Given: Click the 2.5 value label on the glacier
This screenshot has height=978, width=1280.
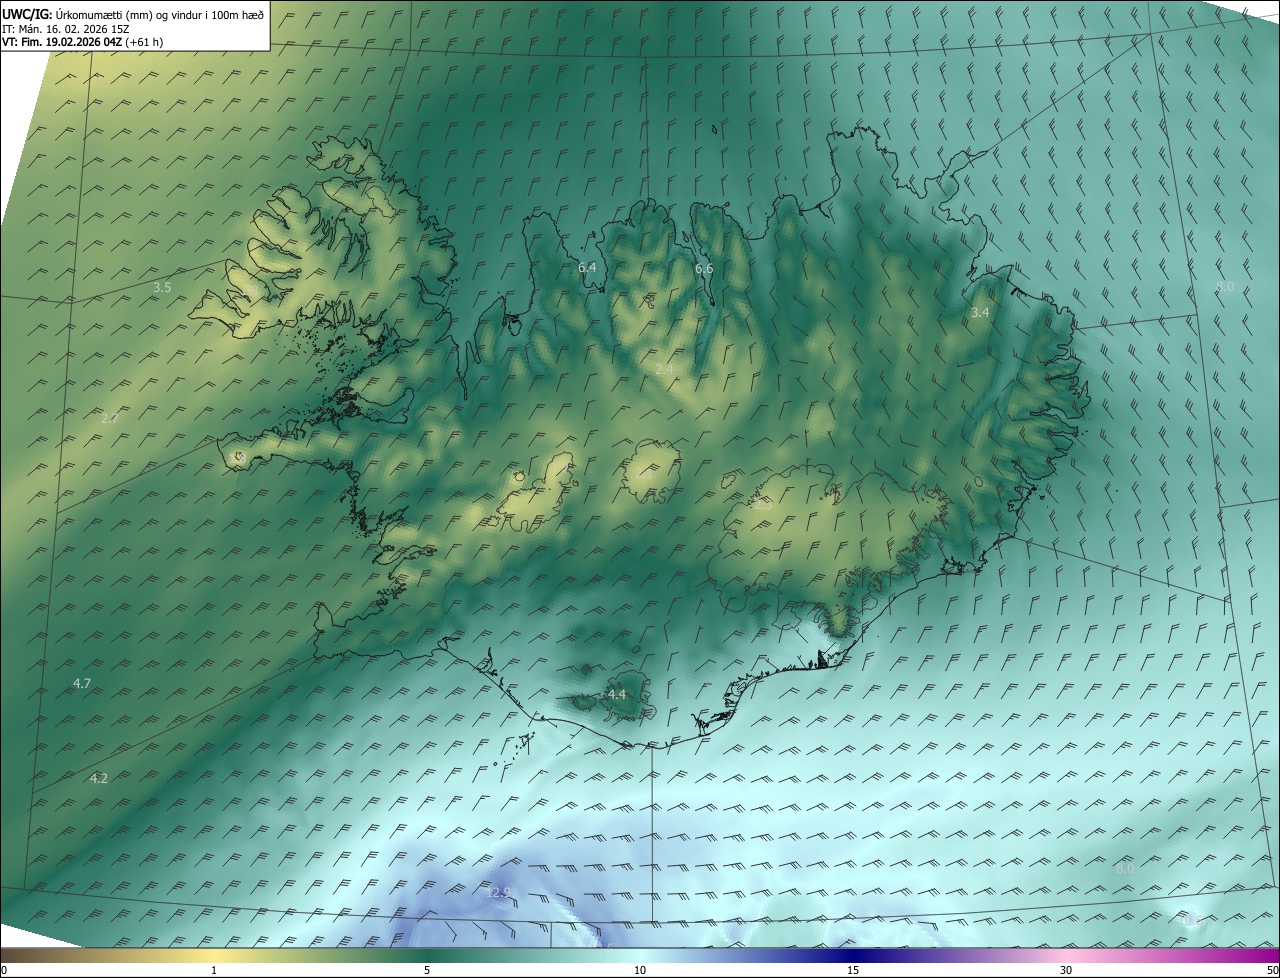Looking at the screenshot, I should pos(763,505).
